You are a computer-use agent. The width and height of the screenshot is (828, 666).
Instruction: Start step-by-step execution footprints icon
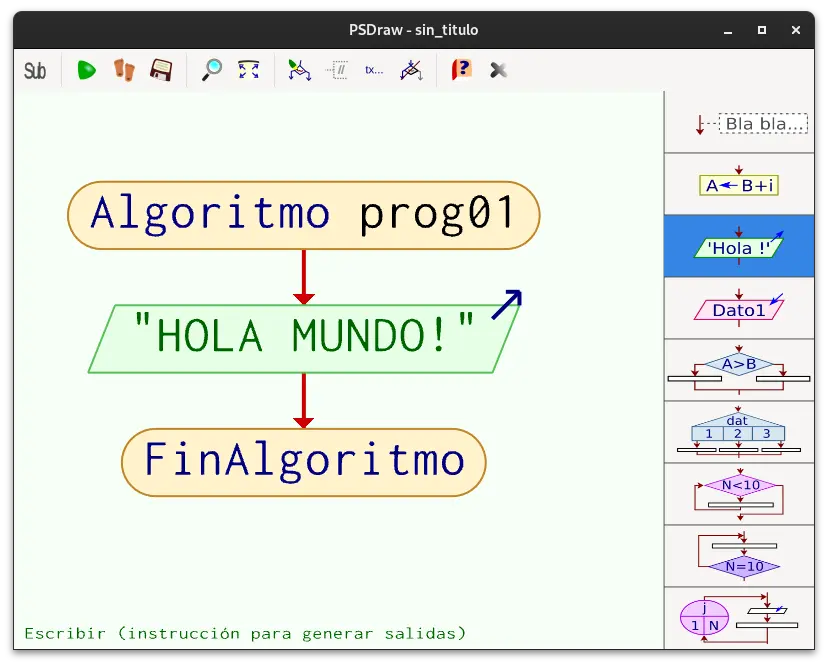tap(124, 70)
